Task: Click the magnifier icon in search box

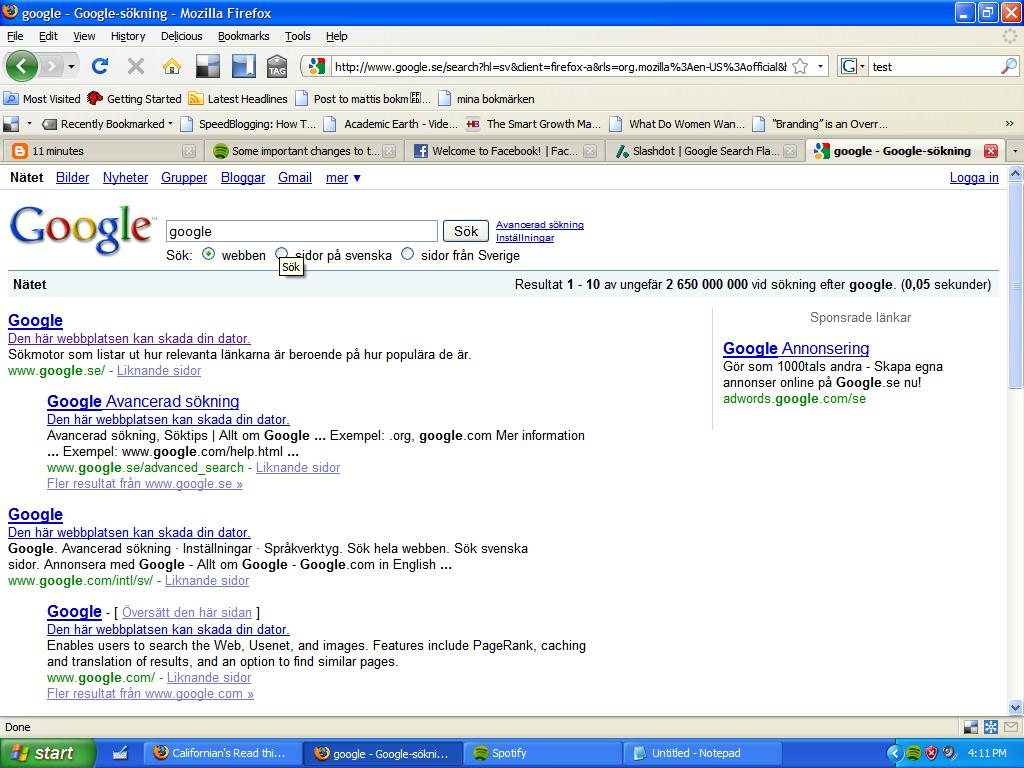Action: (1009, 66)
